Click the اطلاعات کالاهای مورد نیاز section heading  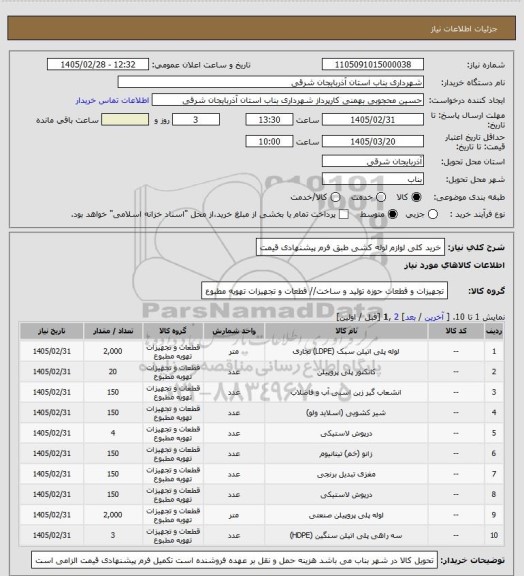[455, 265]
